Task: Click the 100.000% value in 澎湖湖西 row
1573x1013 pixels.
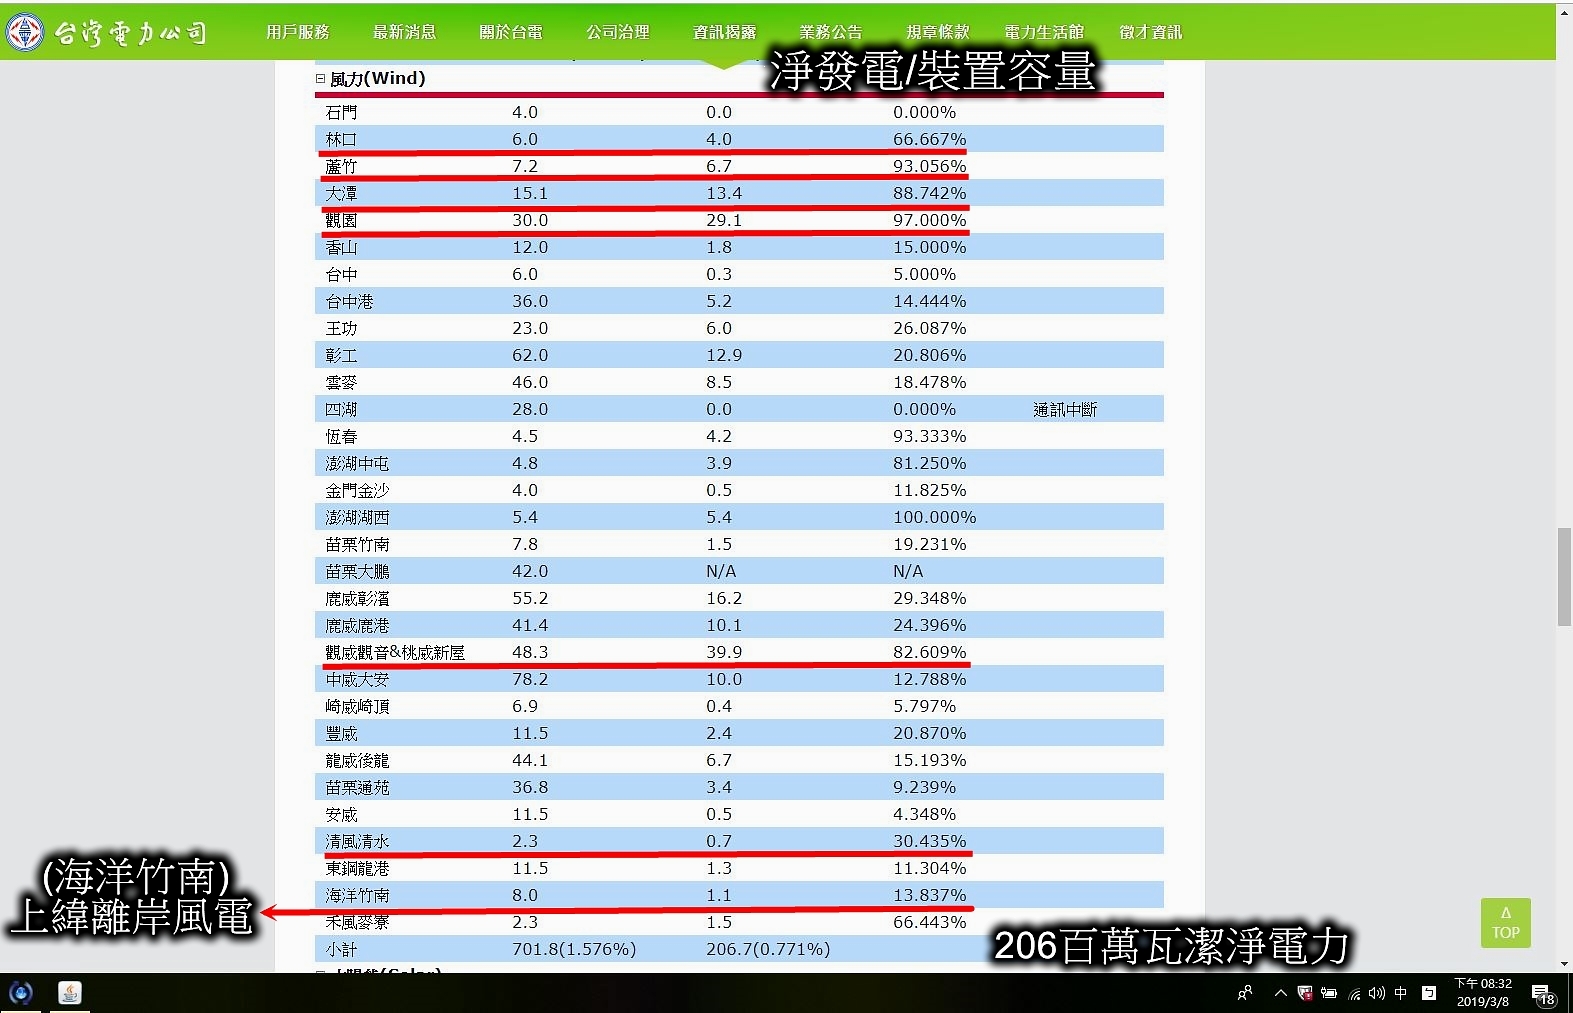Action: (x=935, y=517)
